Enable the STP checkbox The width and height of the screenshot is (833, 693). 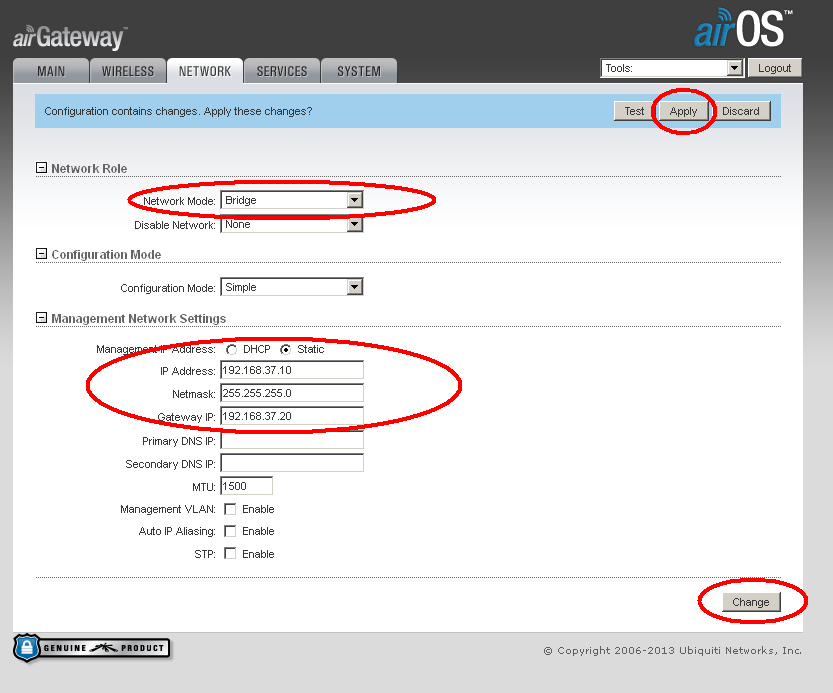230,554
